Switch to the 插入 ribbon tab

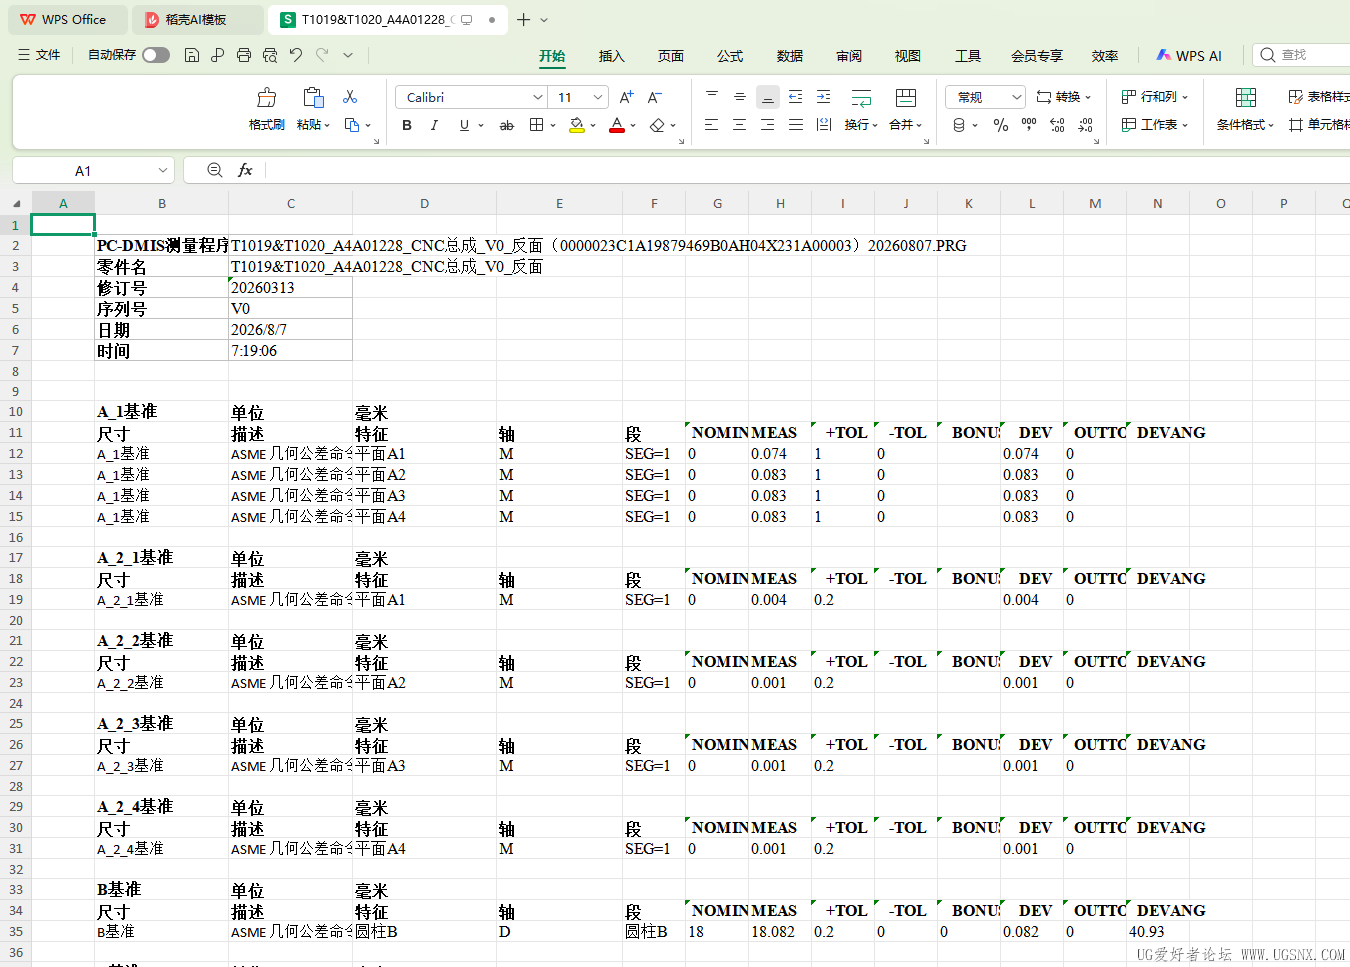click(611, 56)
